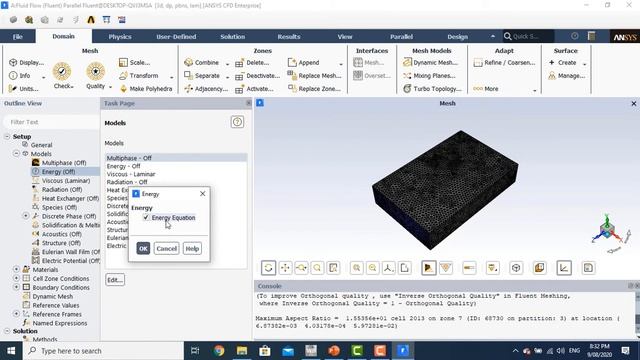Click the mesh Info icon

[13, 76]
